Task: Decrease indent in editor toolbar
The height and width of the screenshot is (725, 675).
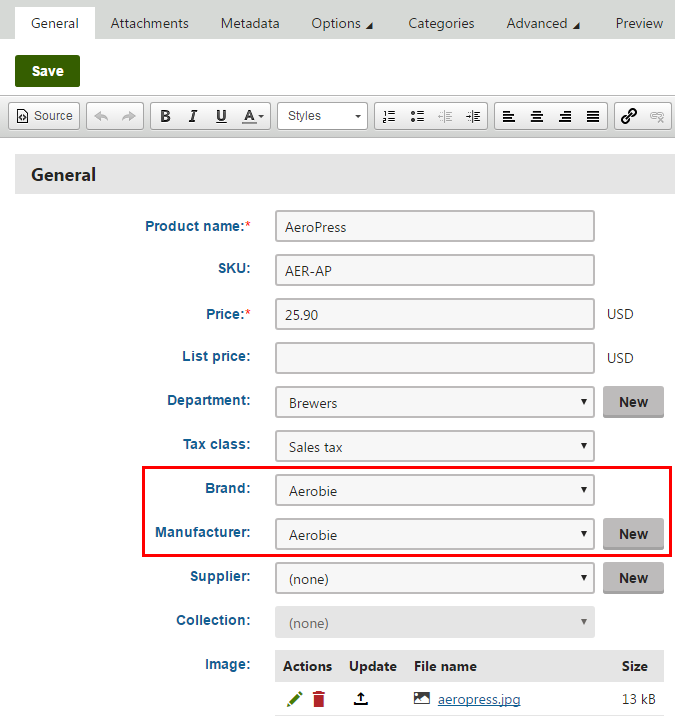Action: point(445,116)
